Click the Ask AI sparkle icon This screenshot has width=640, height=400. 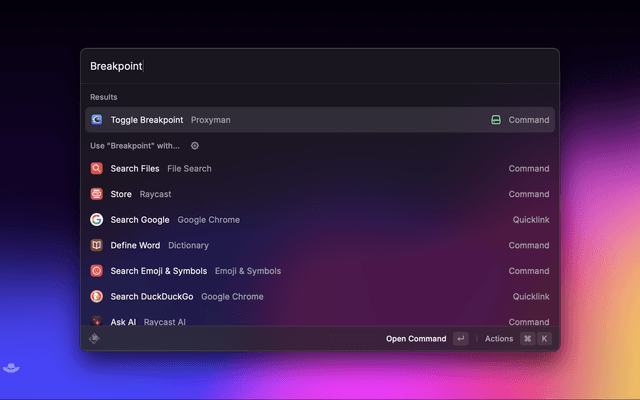(x=97, y=321)
